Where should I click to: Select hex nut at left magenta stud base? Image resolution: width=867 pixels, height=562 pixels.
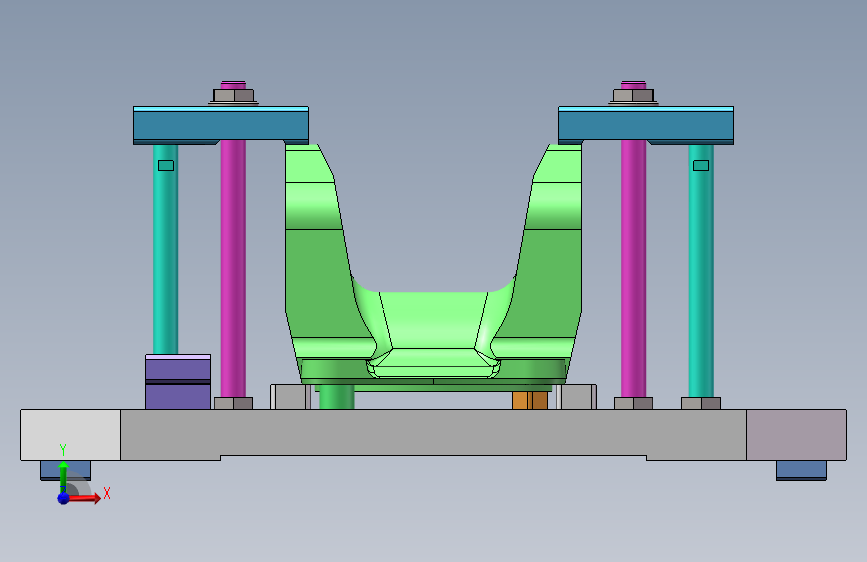233,403
